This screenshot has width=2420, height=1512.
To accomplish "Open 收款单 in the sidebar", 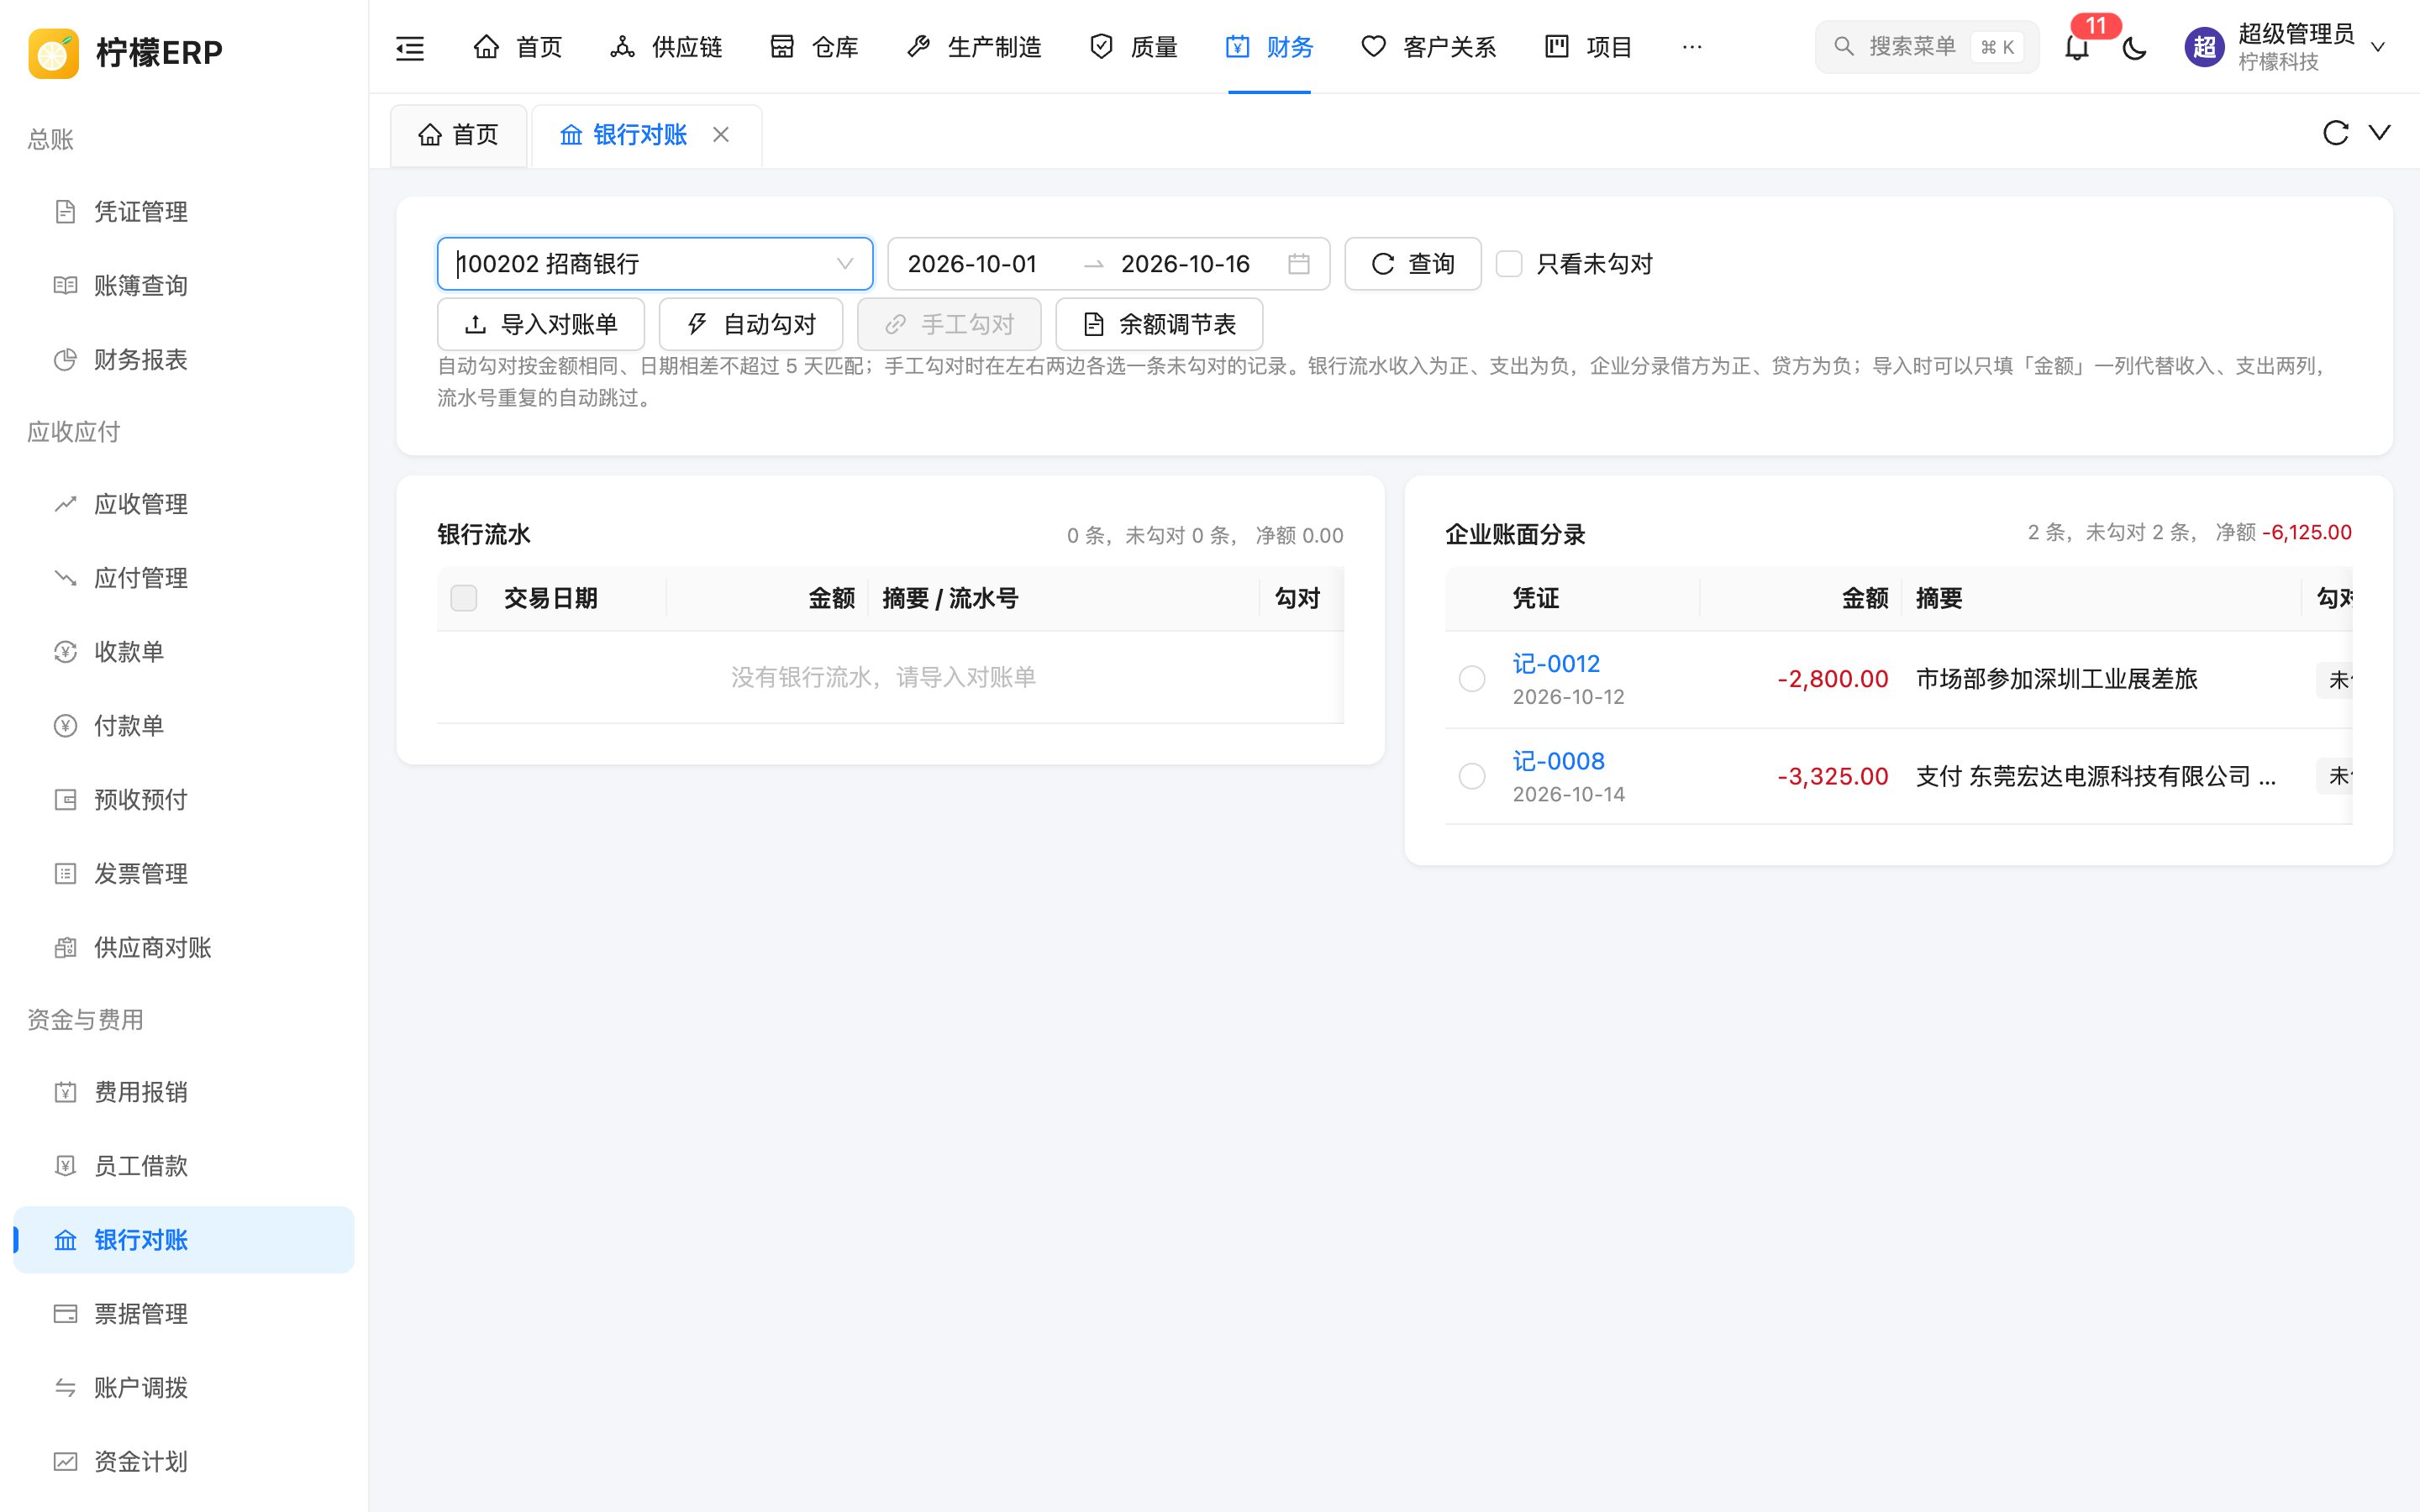I will (x=184, y=652).
